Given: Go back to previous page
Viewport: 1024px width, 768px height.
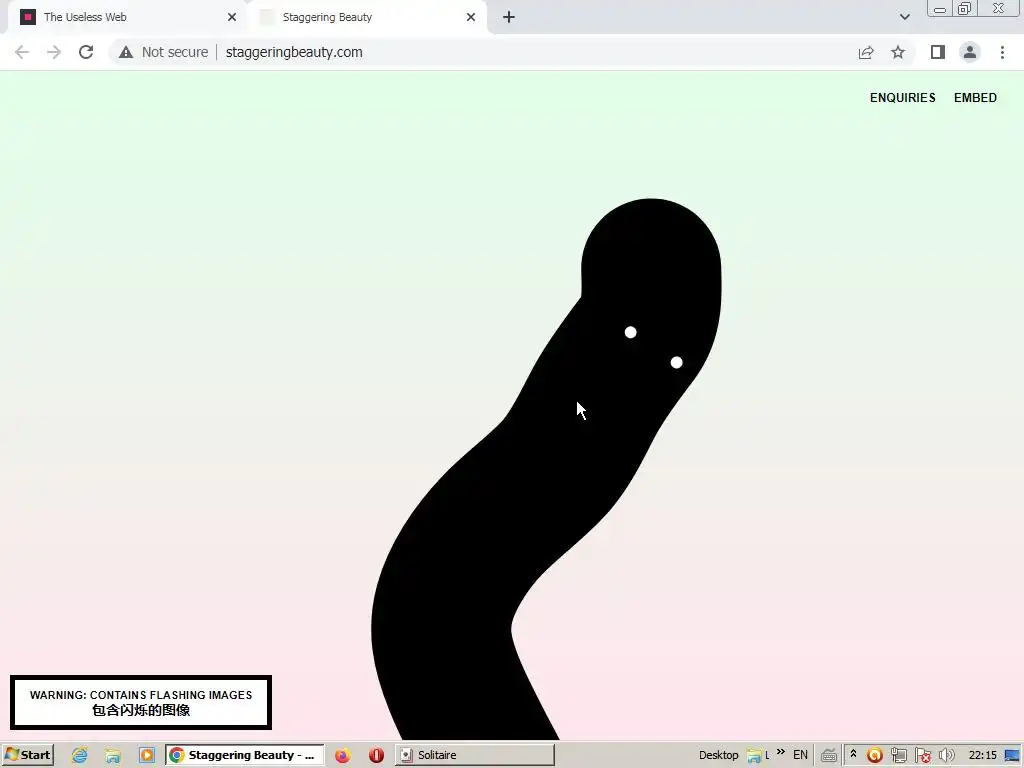Looking at the screenshot, I should pyautogui.click(x=22, y=52).
